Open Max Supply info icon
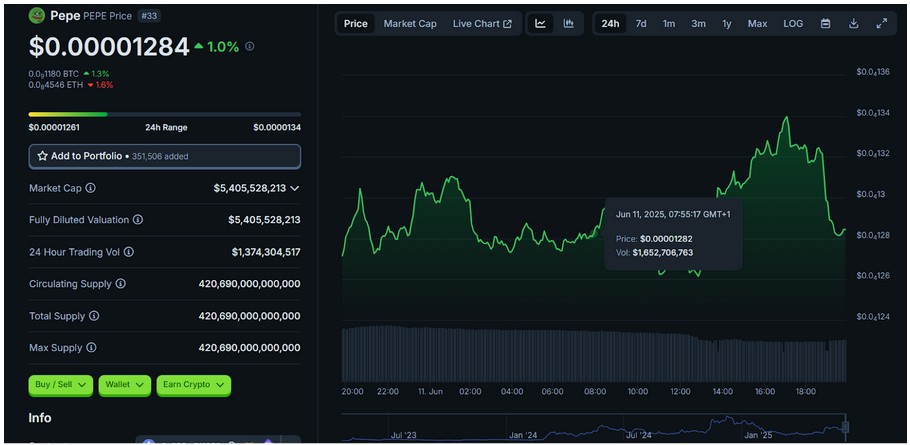910x445 pixels. pyautogui.click(x=91, y=348)
